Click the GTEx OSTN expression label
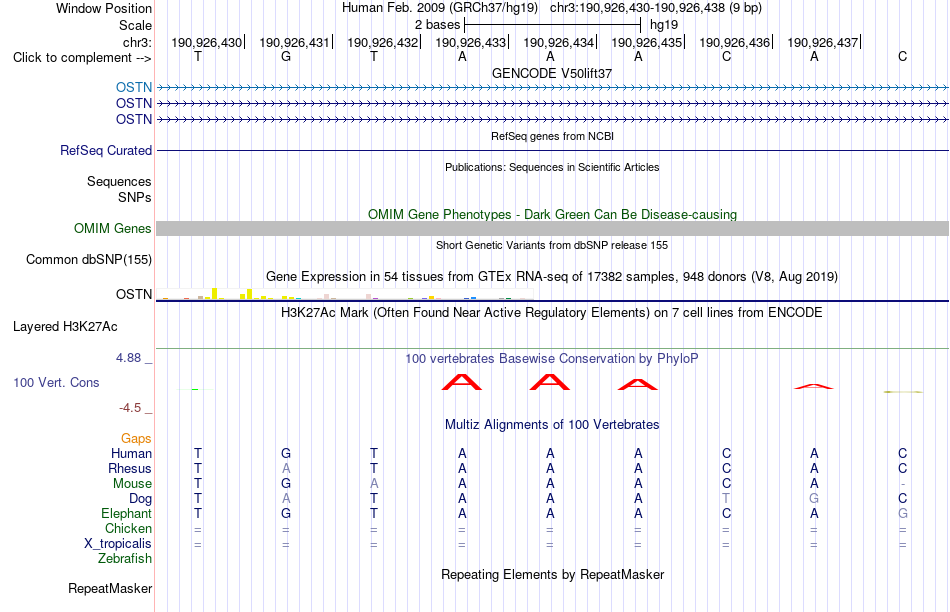Viewport: 950px width, 612px height. [134, 294]
